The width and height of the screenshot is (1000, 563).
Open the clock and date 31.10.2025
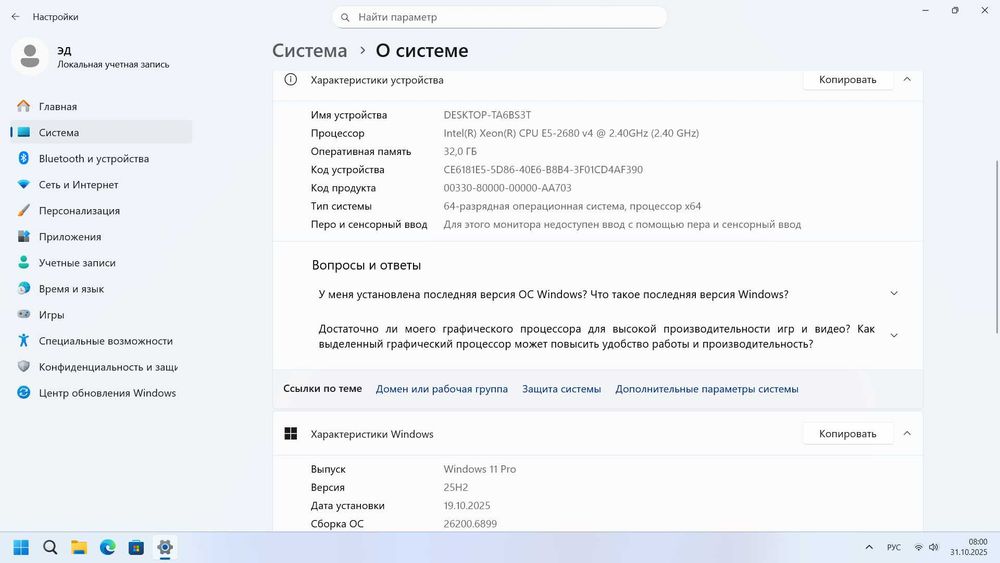click(969, 547)
